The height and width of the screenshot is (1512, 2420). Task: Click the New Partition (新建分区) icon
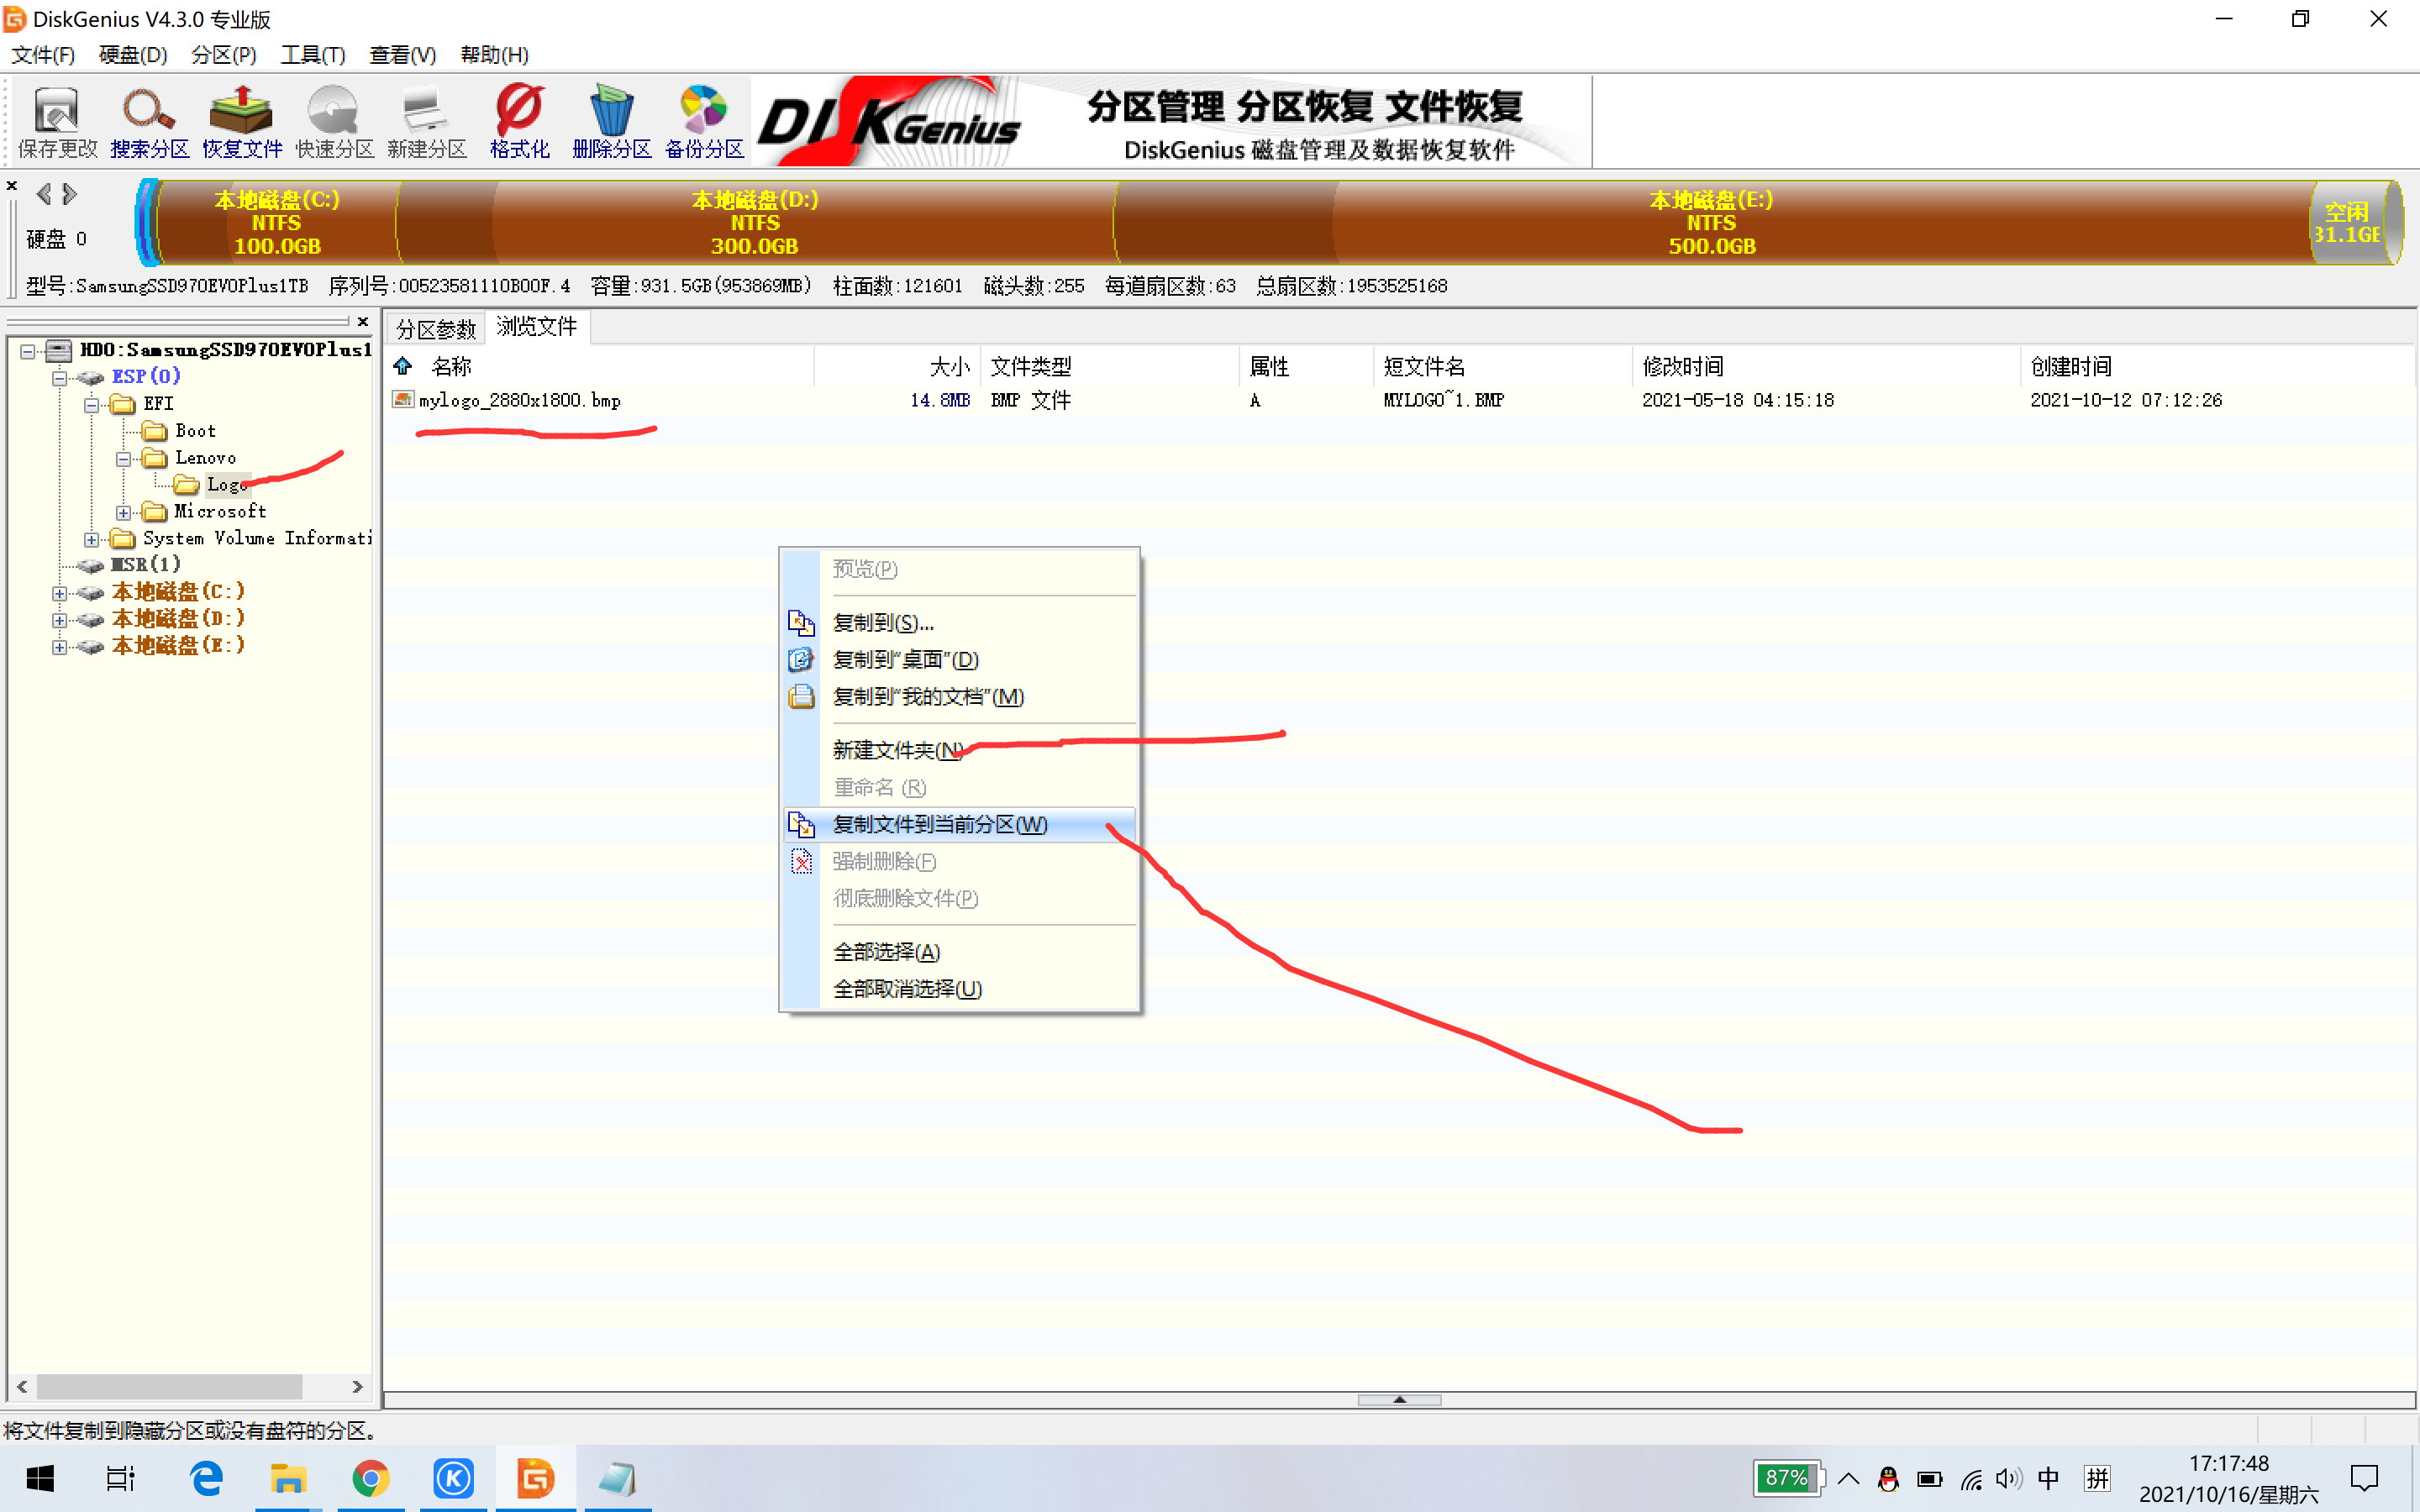point(427,122)
